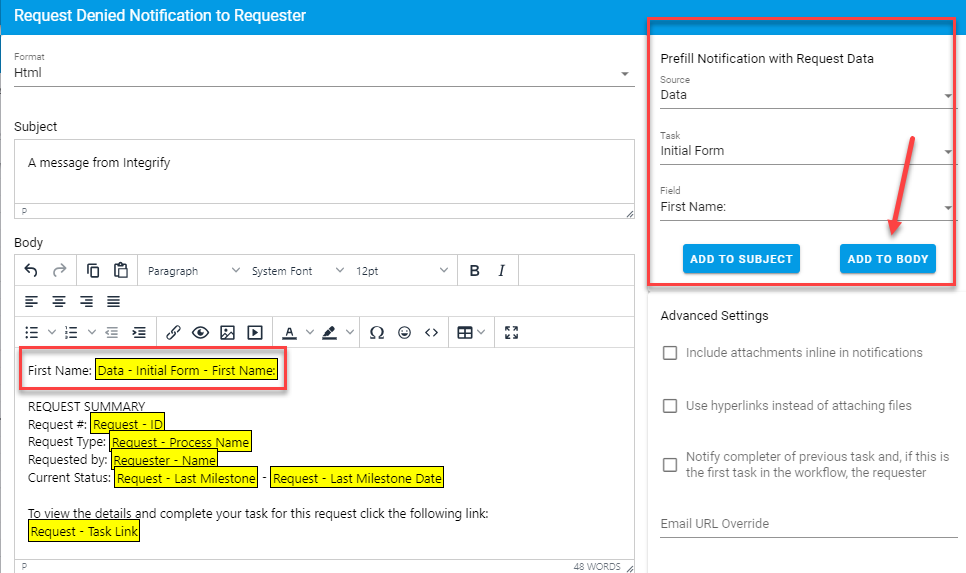966x573 pixels.
Task: Click the Add to Subject button
Action: tap(741, 259)
